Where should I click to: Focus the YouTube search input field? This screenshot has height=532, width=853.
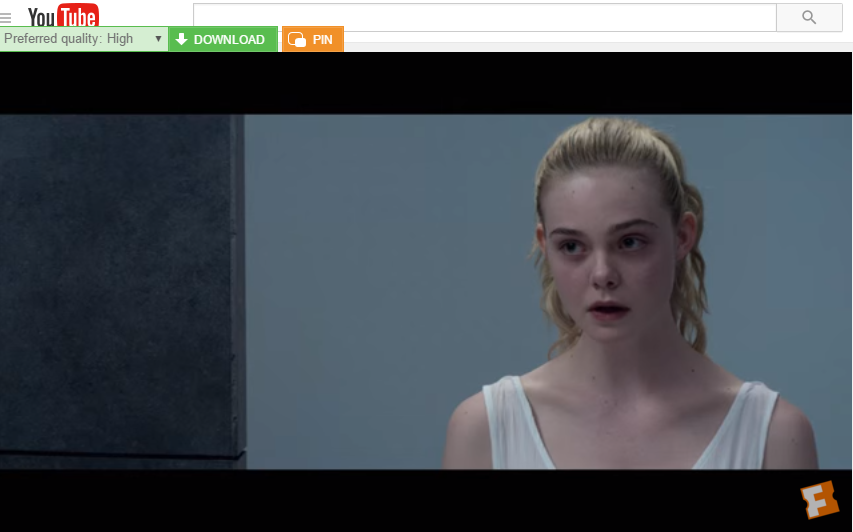(x=485, y=17)
